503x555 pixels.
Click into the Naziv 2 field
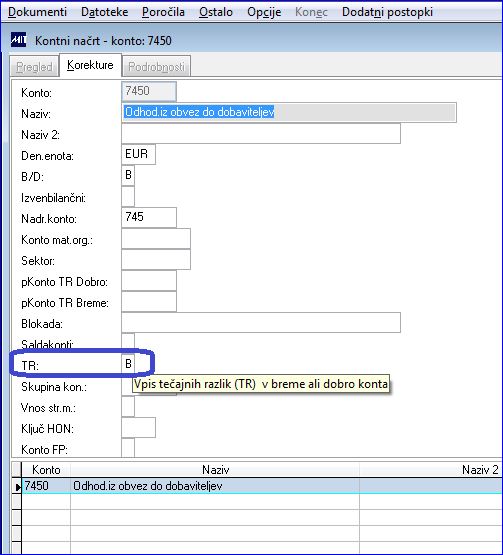pyautogui.click(x=261, y=134)
